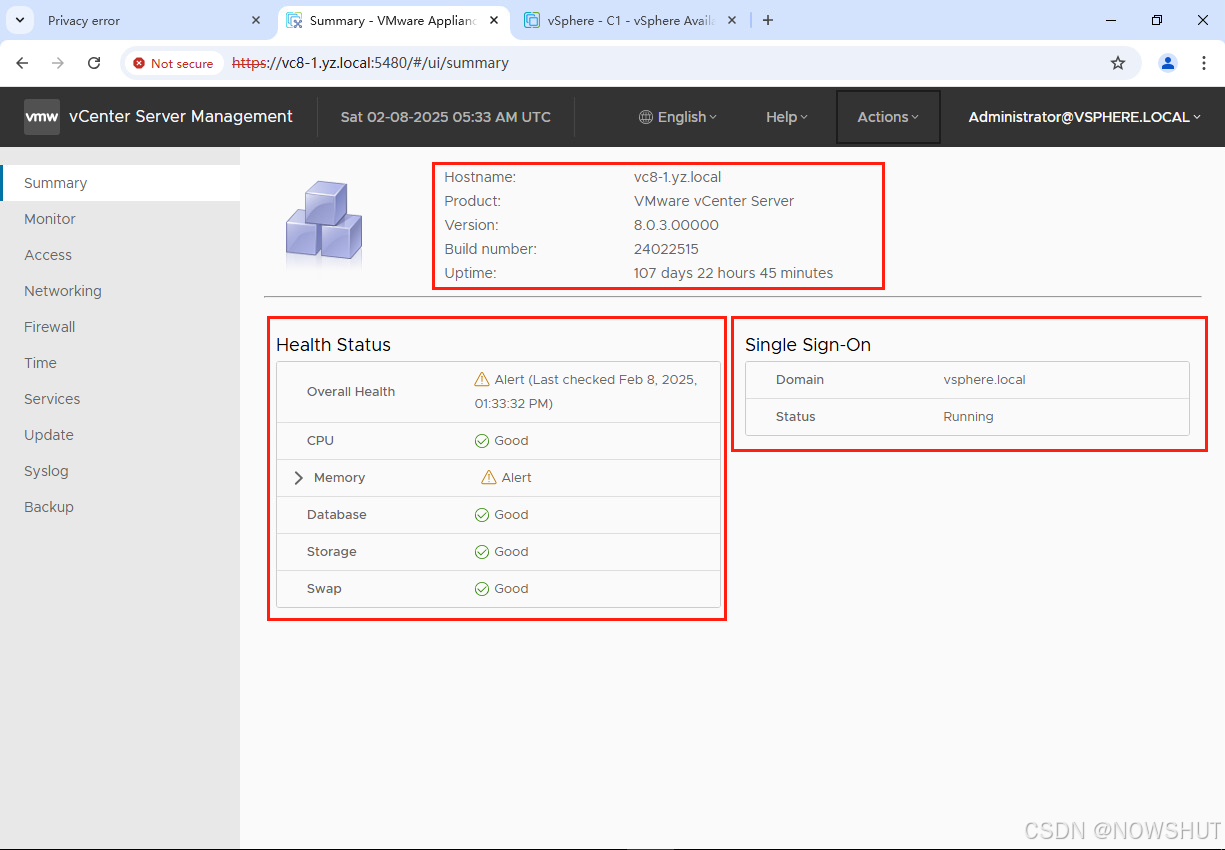Image resolution: width=1225 pixels, height=850 pixels.
Task: Select Summary in the sidebar
Action: pos(120,183)
